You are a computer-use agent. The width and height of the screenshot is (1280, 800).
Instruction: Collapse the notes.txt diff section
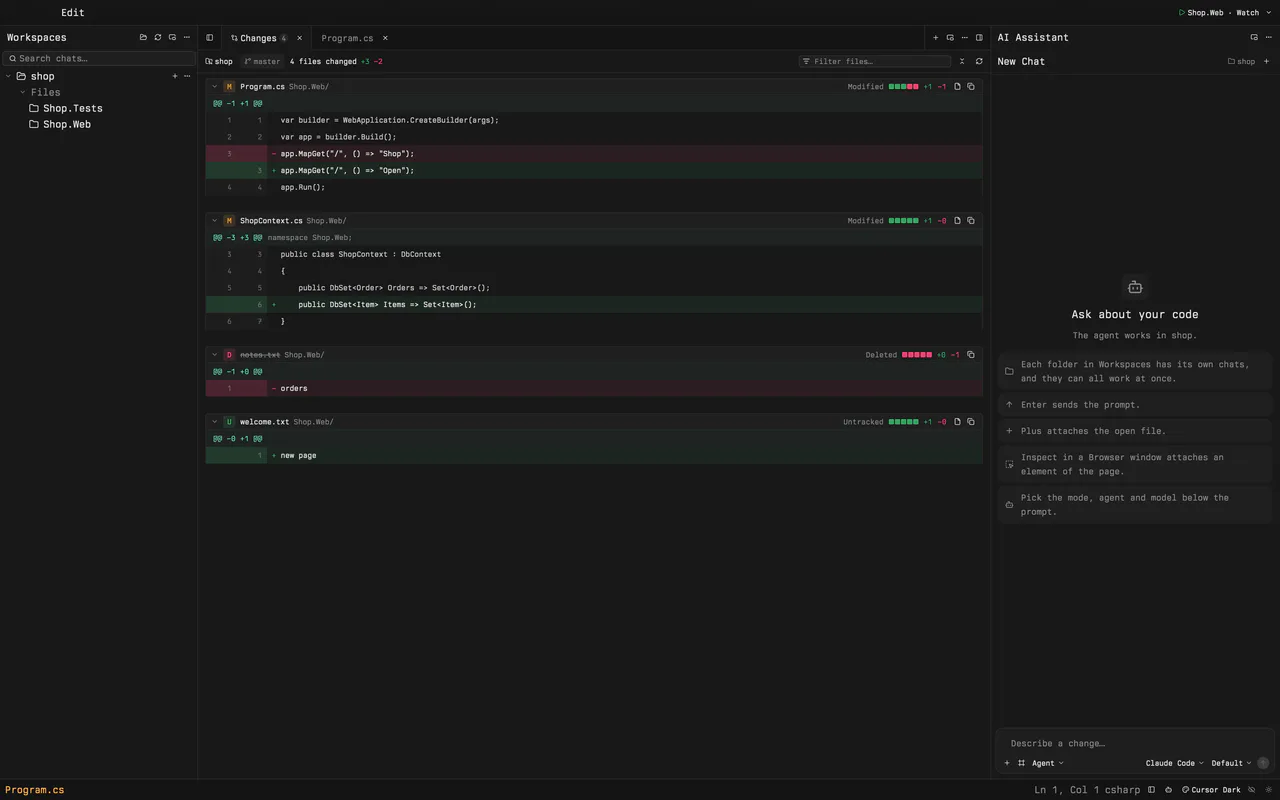pos(215,355)
